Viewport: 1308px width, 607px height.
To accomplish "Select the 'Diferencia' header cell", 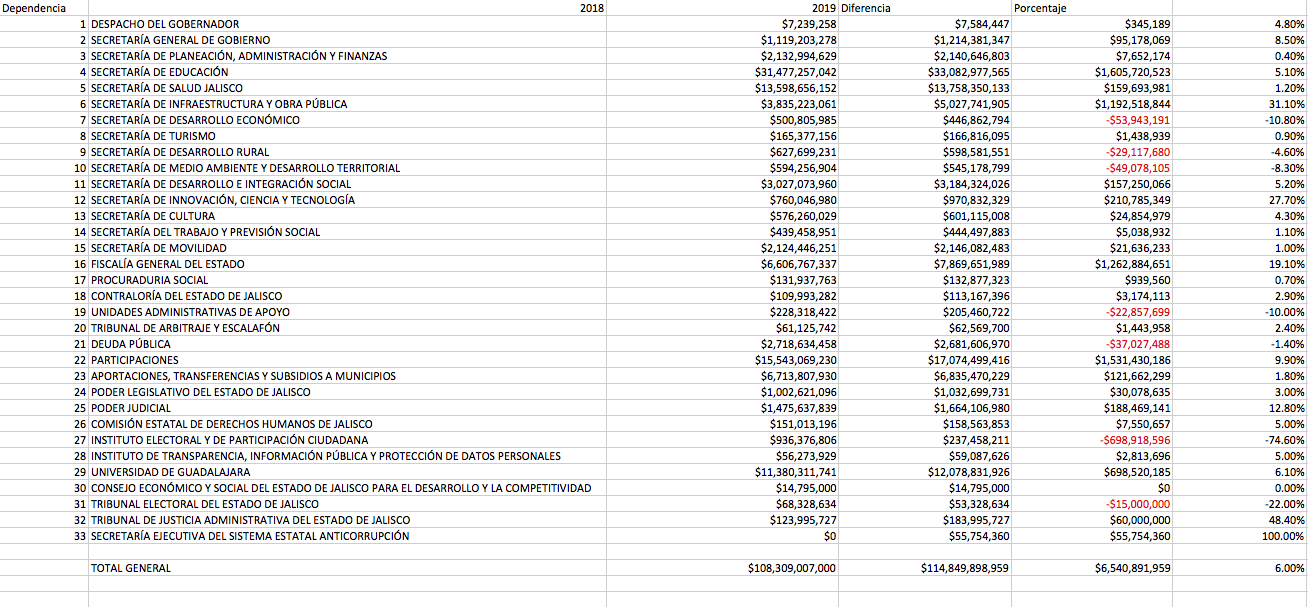I will point(925,8).
